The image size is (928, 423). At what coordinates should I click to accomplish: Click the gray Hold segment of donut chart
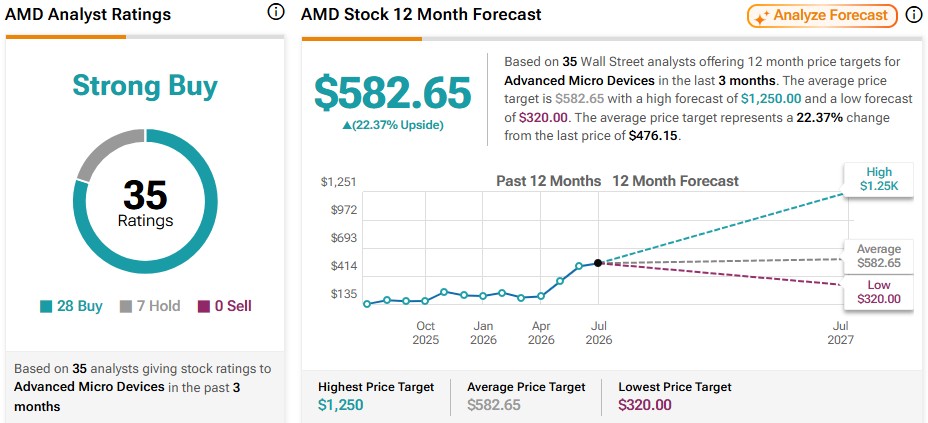point(105,150)
